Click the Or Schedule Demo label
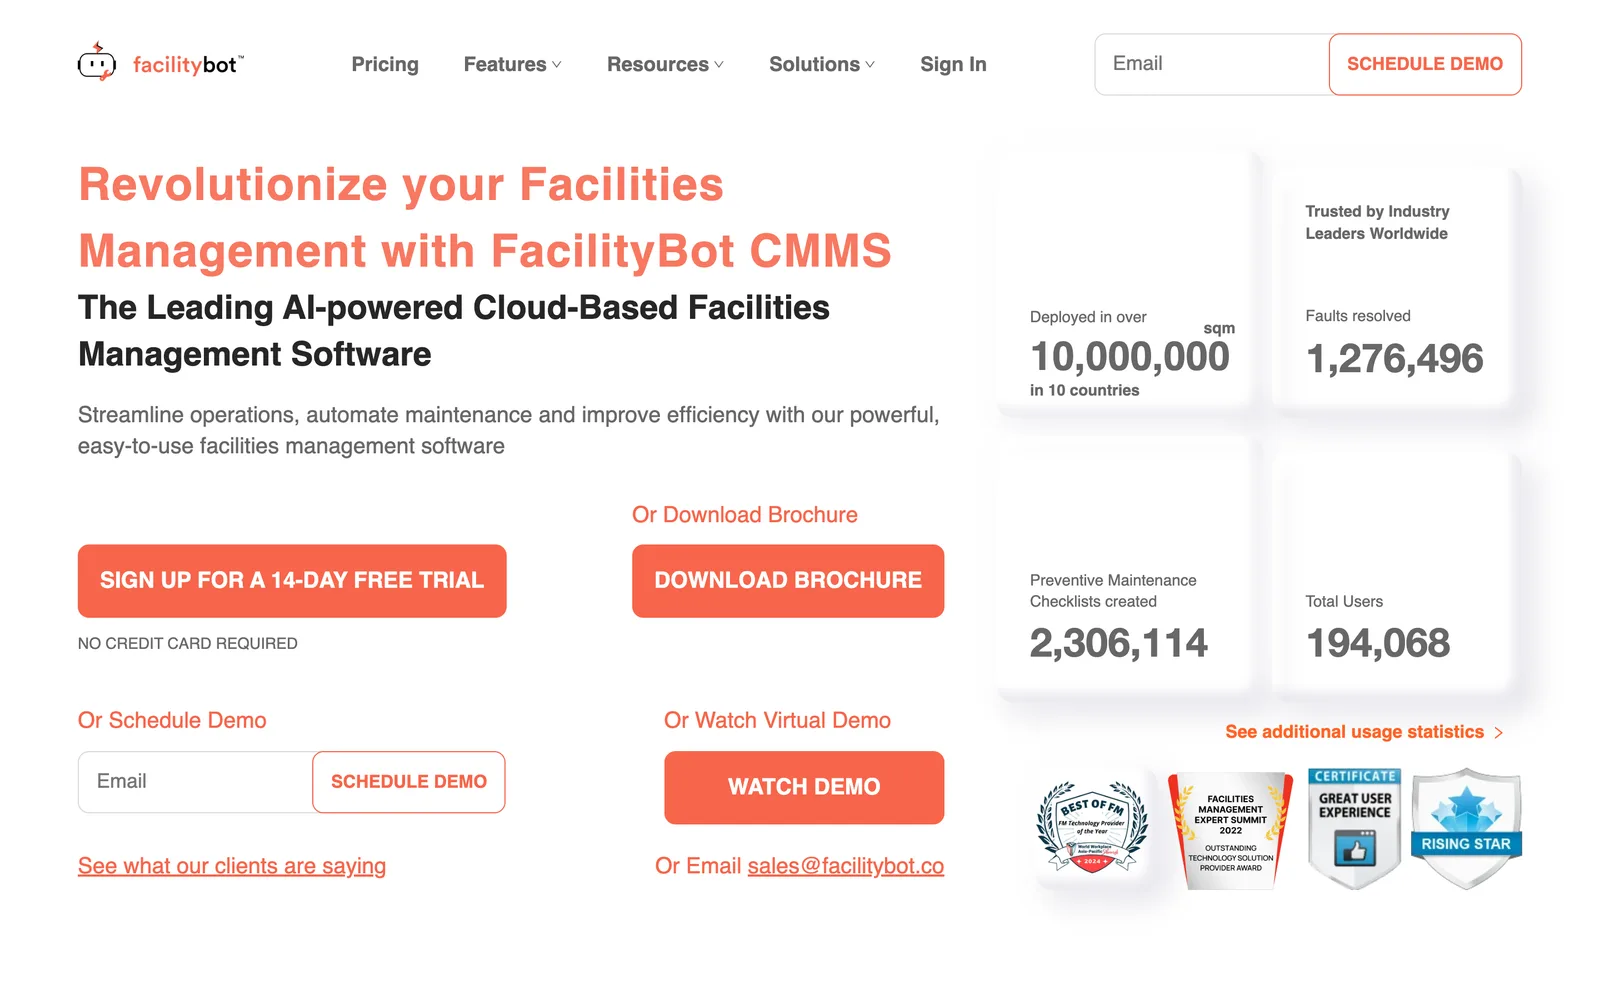 (x=172, y=721)
